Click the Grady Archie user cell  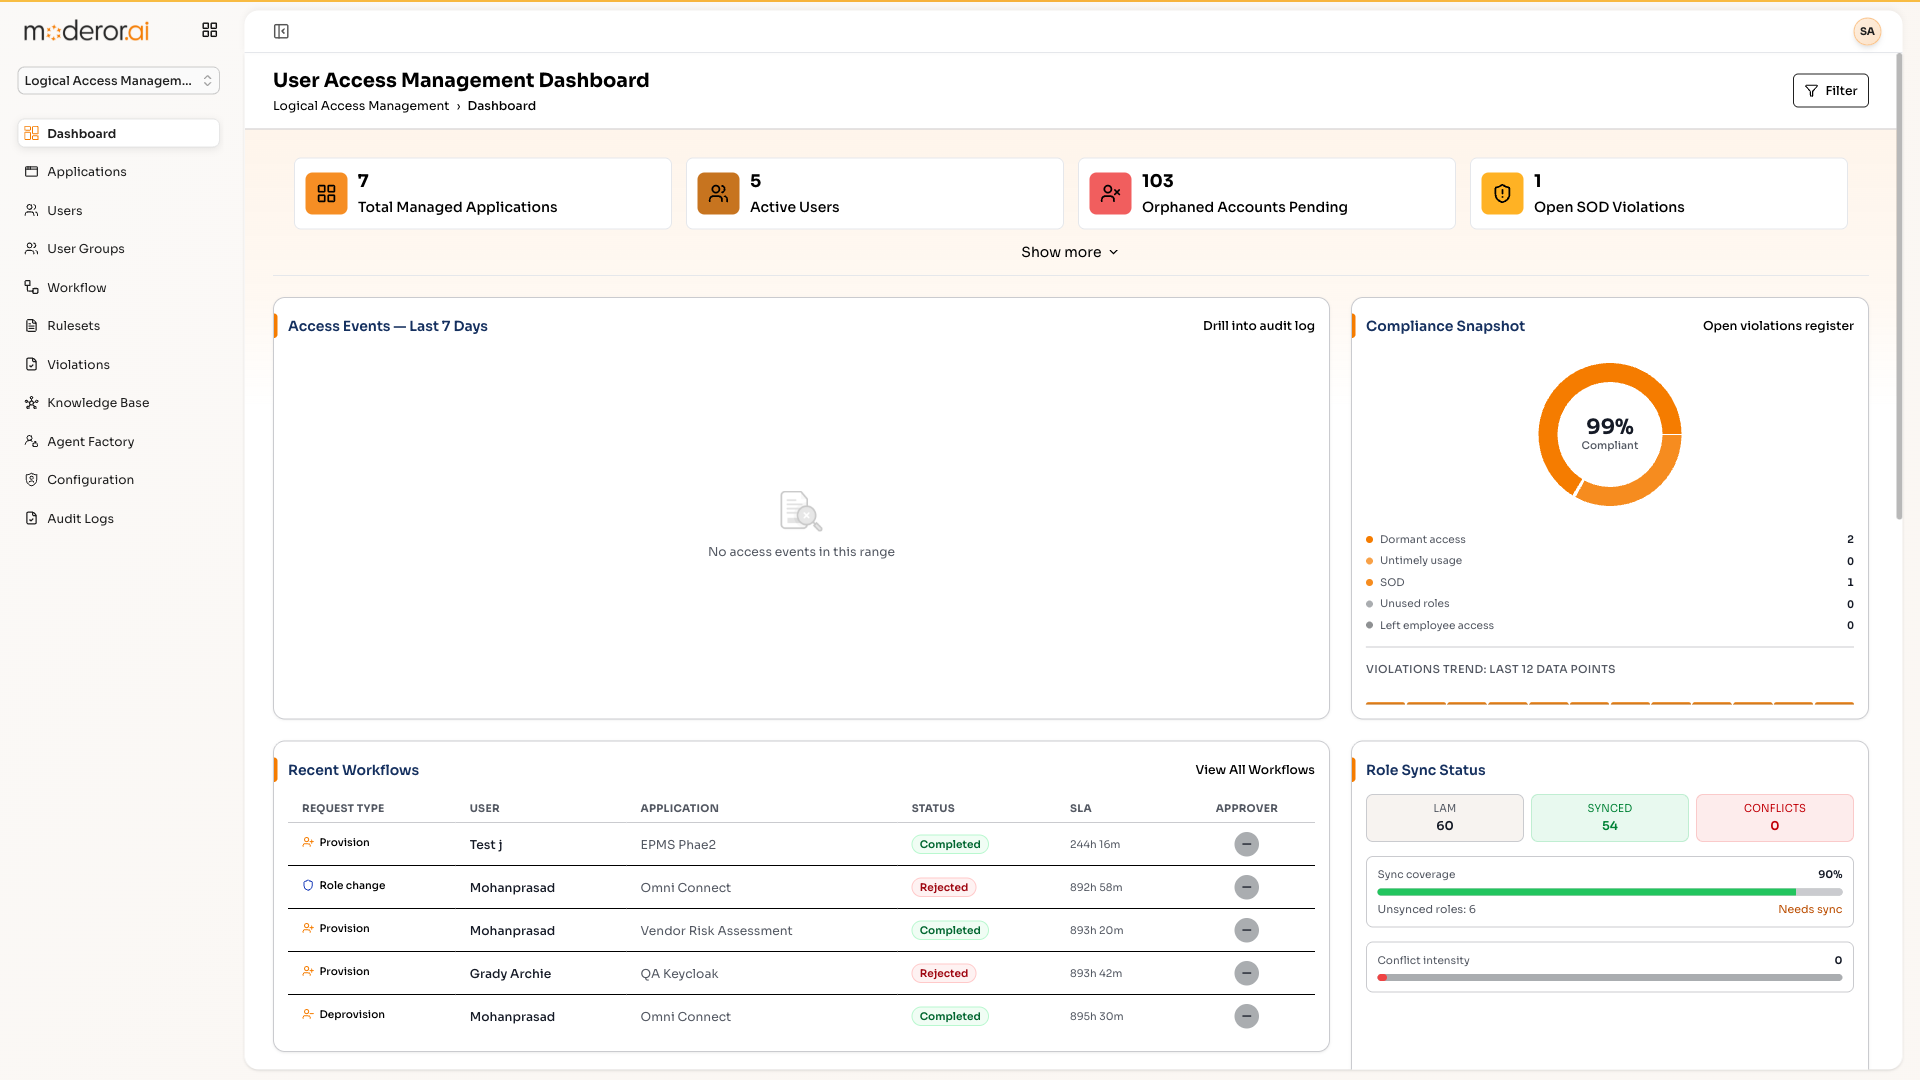pos(510,974)
